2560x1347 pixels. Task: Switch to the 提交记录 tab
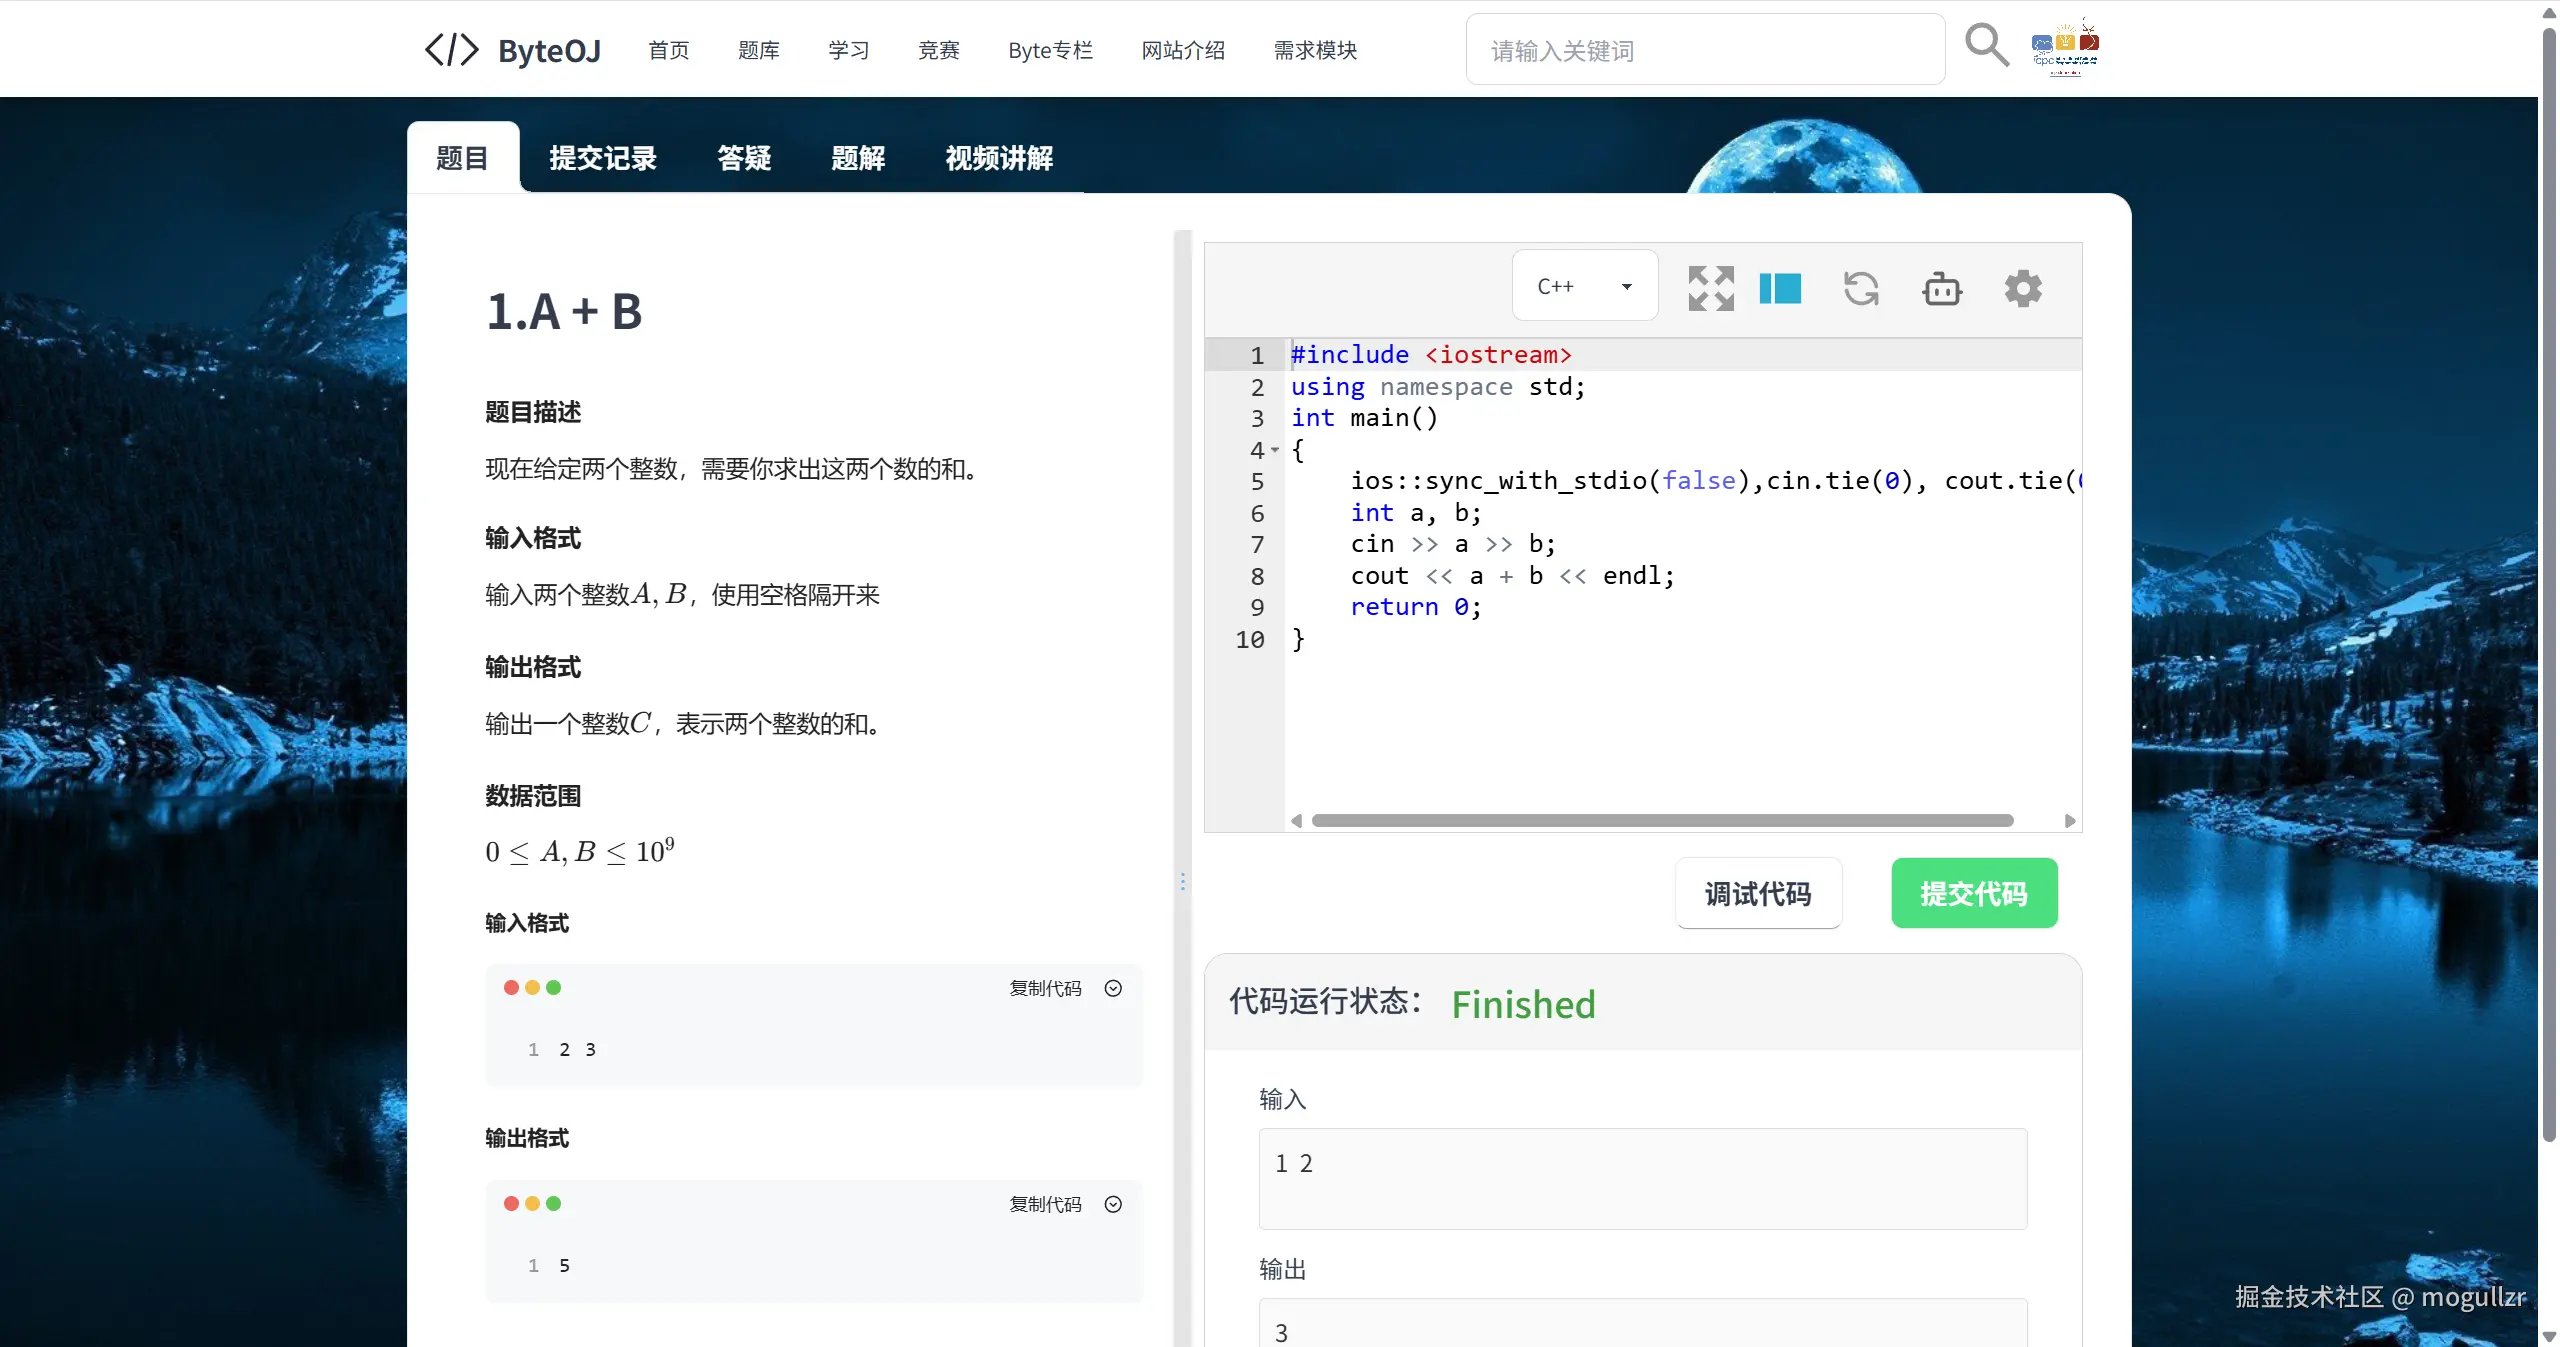coord(603,158)
